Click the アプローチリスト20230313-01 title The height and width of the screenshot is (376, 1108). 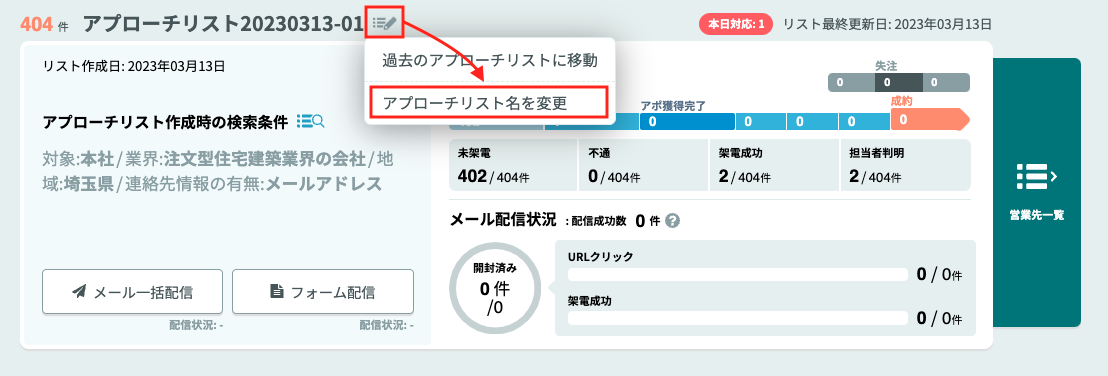point(223,24)
